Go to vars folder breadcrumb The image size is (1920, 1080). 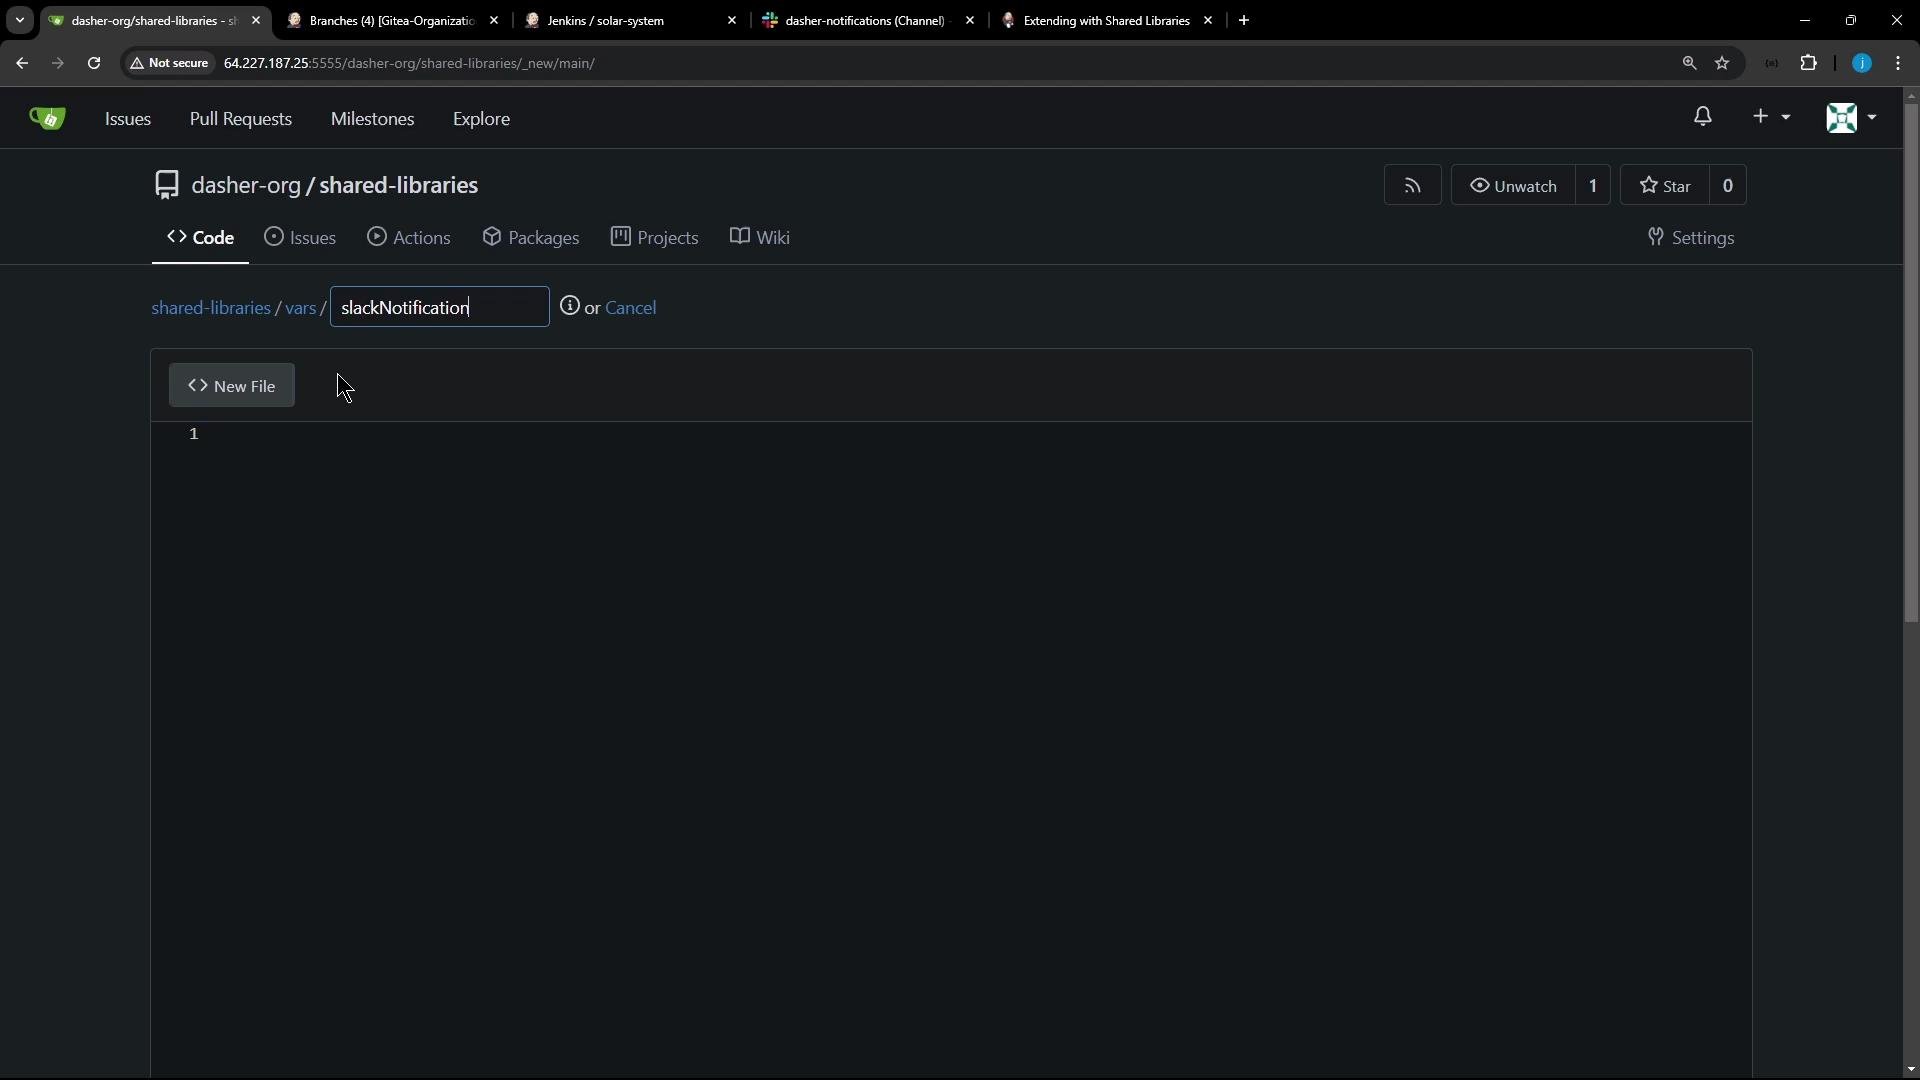pyautogui.click(x=301, y=307)
